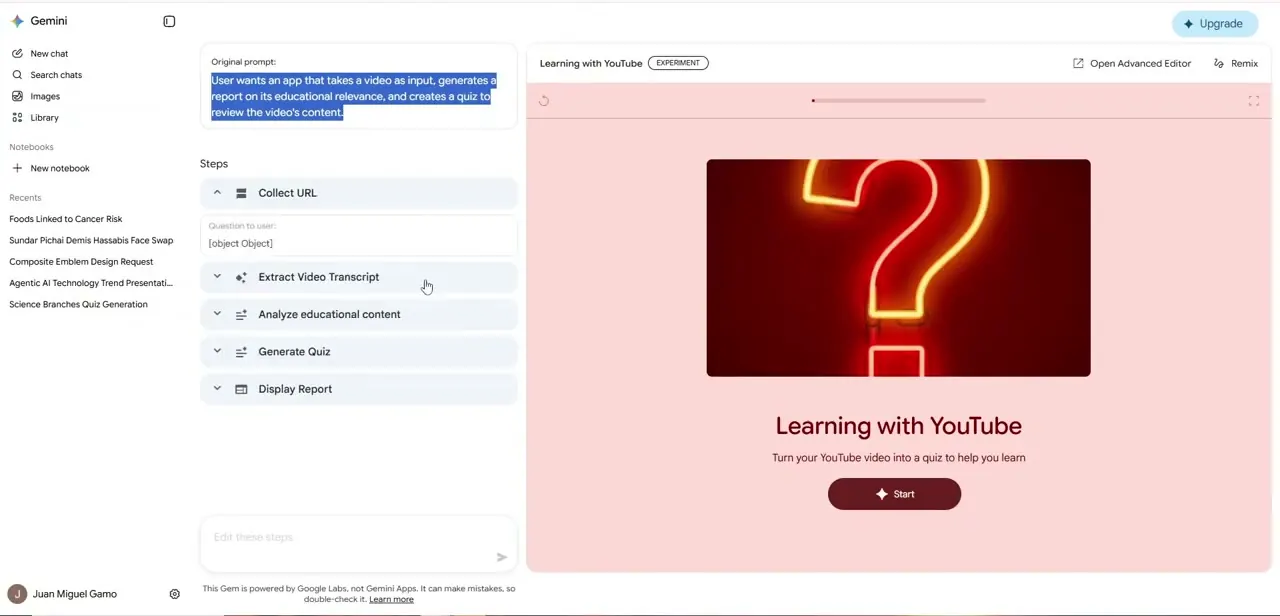This screenshot has width=1280, height=616.
Task: Click the Juan Miguel Gamo account name
Action: click(75, 594)
